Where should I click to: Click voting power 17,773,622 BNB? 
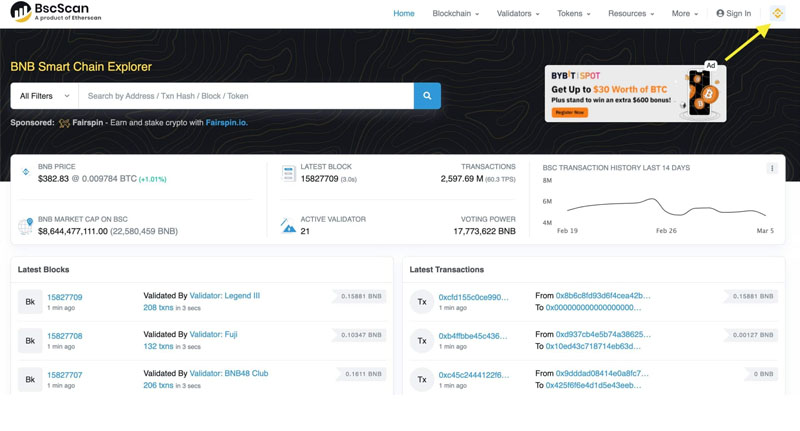pos(484,231)
